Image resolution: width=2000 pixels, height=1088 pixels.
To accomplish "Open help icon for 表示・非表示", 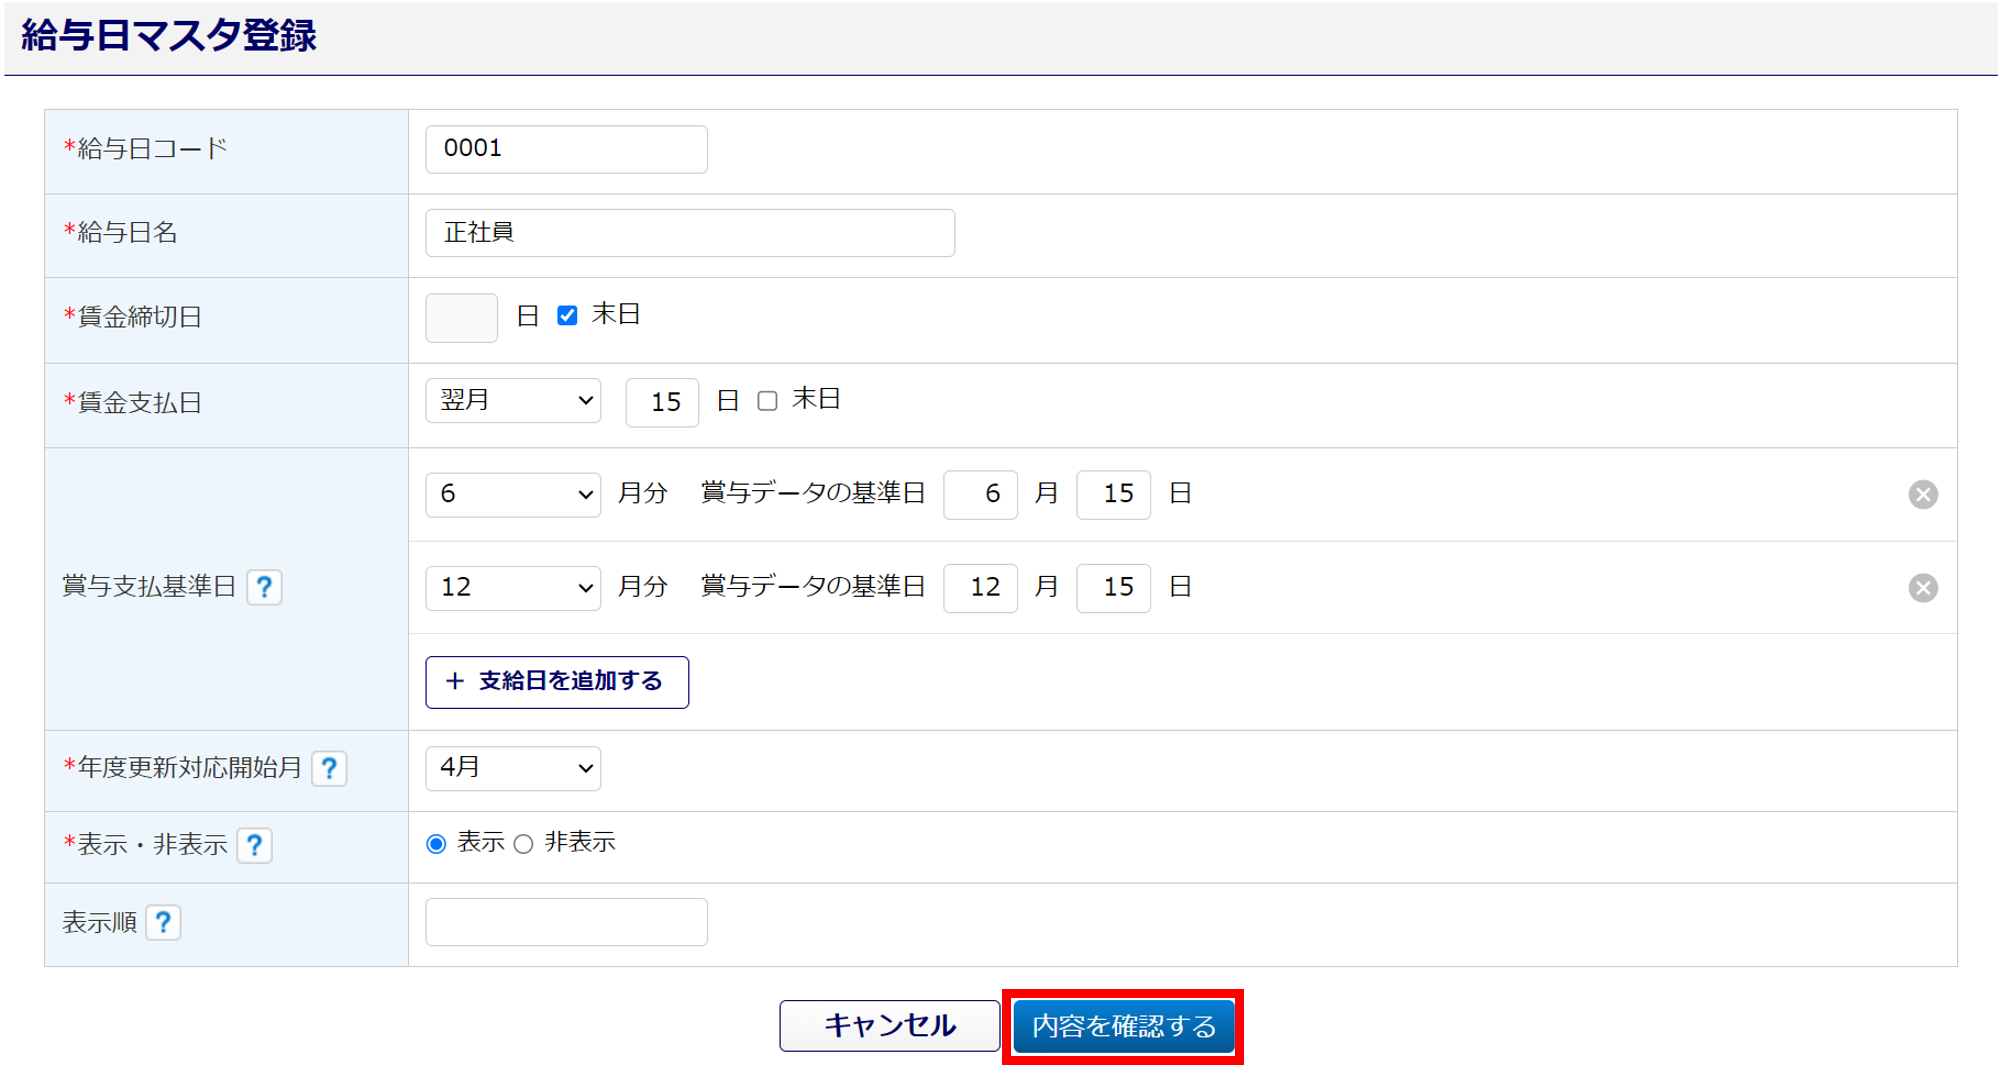I will (x=255, y=845).
